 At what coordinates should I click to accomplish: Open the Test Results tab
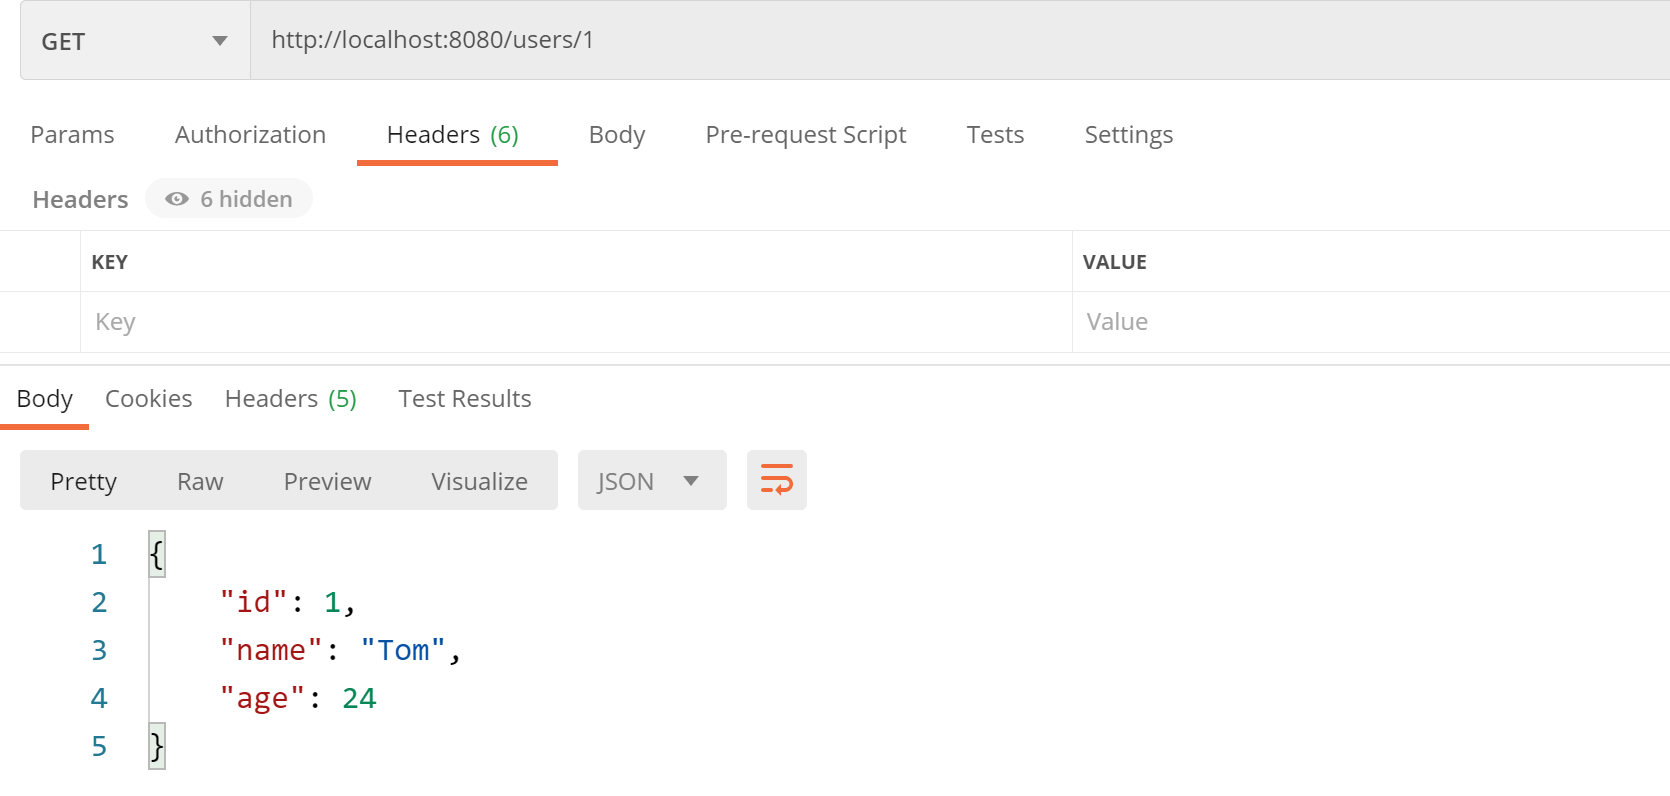(465, 399)
